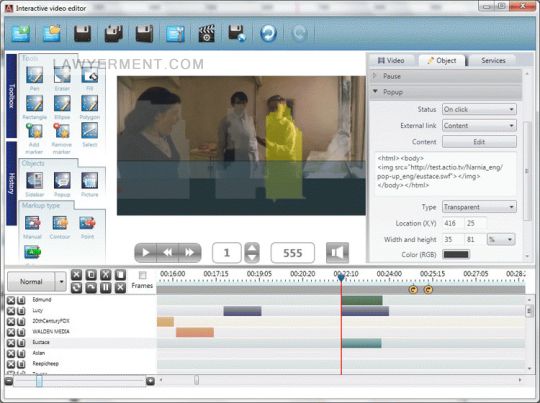Click the fast-forward button

point(189,252)
